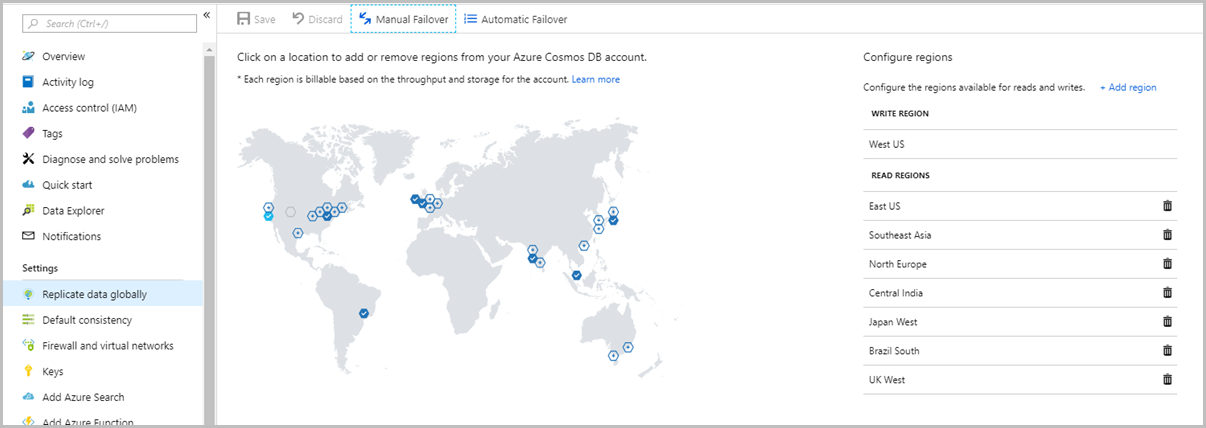Open the Tags sidebar icon
1206x428 pixels.
pyautogui.click(x=28, y=133)
